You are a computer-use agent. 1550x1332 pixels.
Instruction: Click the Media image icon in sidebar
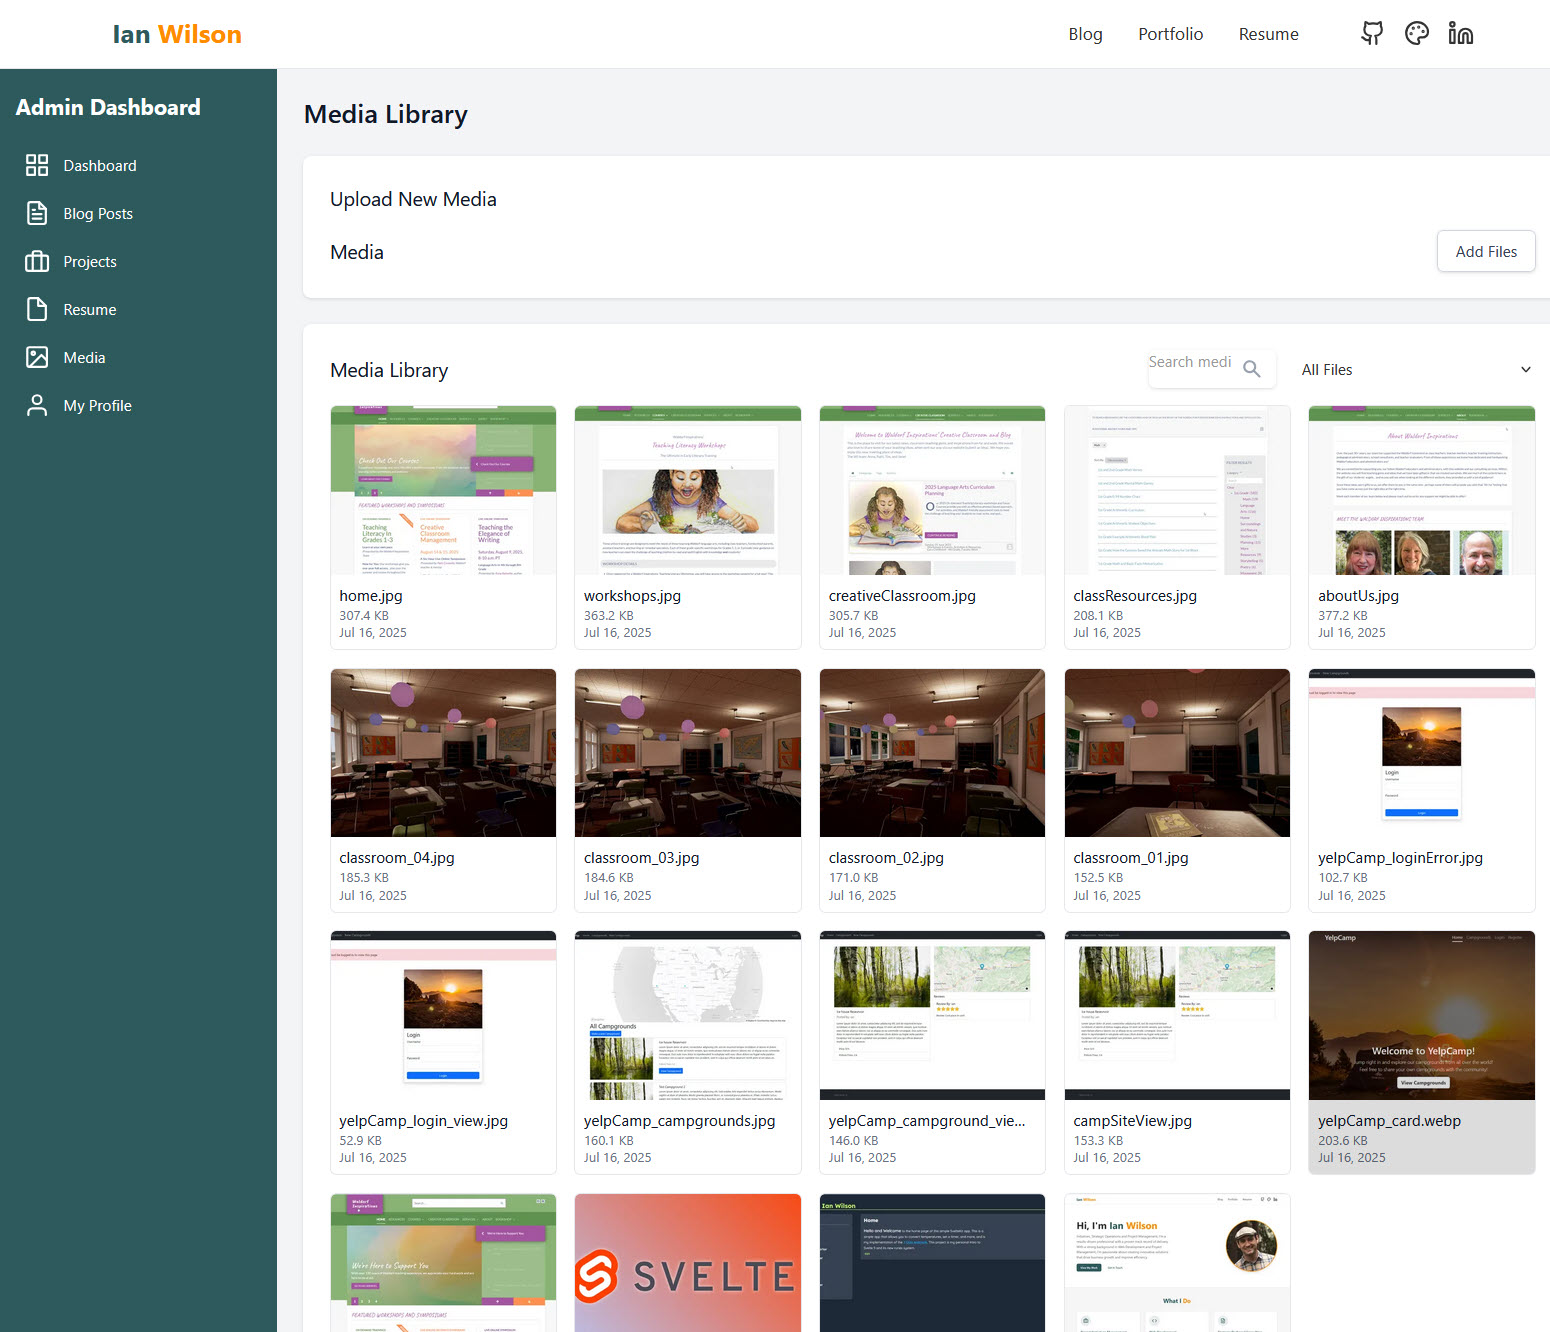pos(37,357)
